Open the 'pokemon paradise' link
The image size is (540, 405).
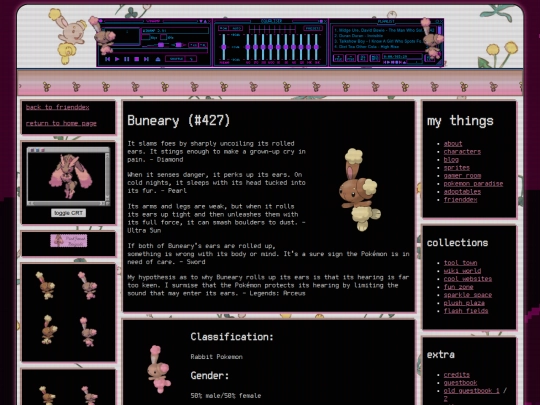coord(473,184)
